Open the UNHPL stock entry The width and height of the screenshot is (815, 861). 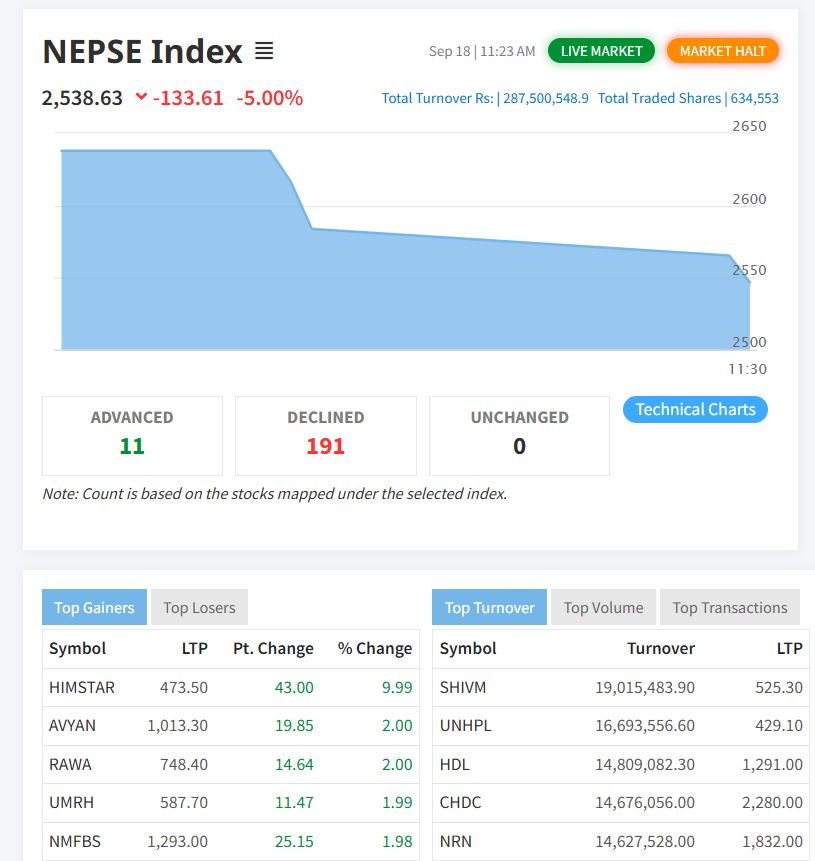click(465, 726)
